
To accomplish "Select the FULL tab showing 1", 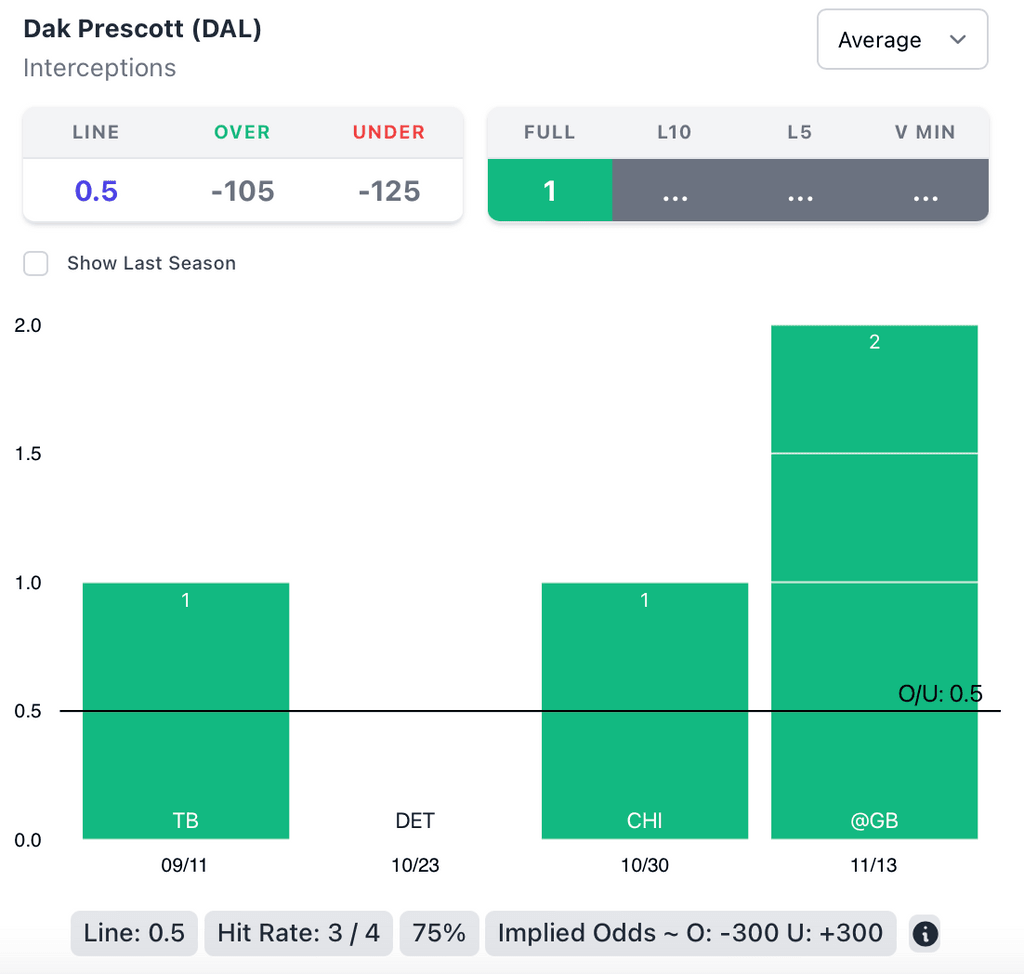I will (x=549, y=191).
